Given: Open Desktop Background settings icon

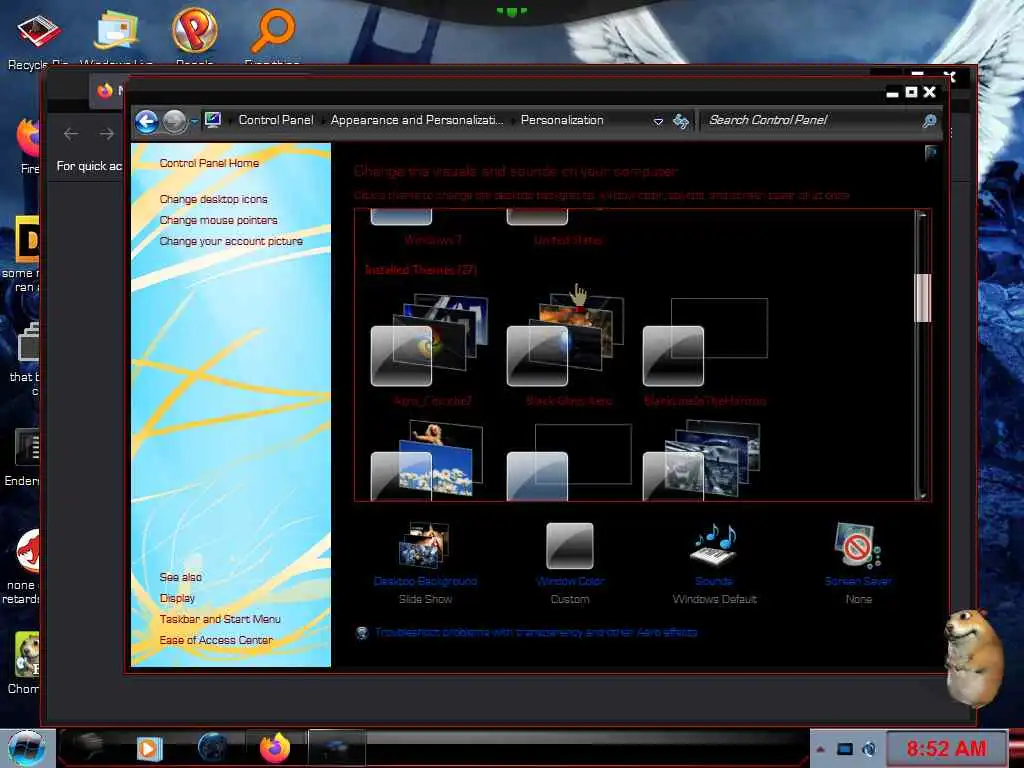Looking at the screenshot, I should click(424, 545).
